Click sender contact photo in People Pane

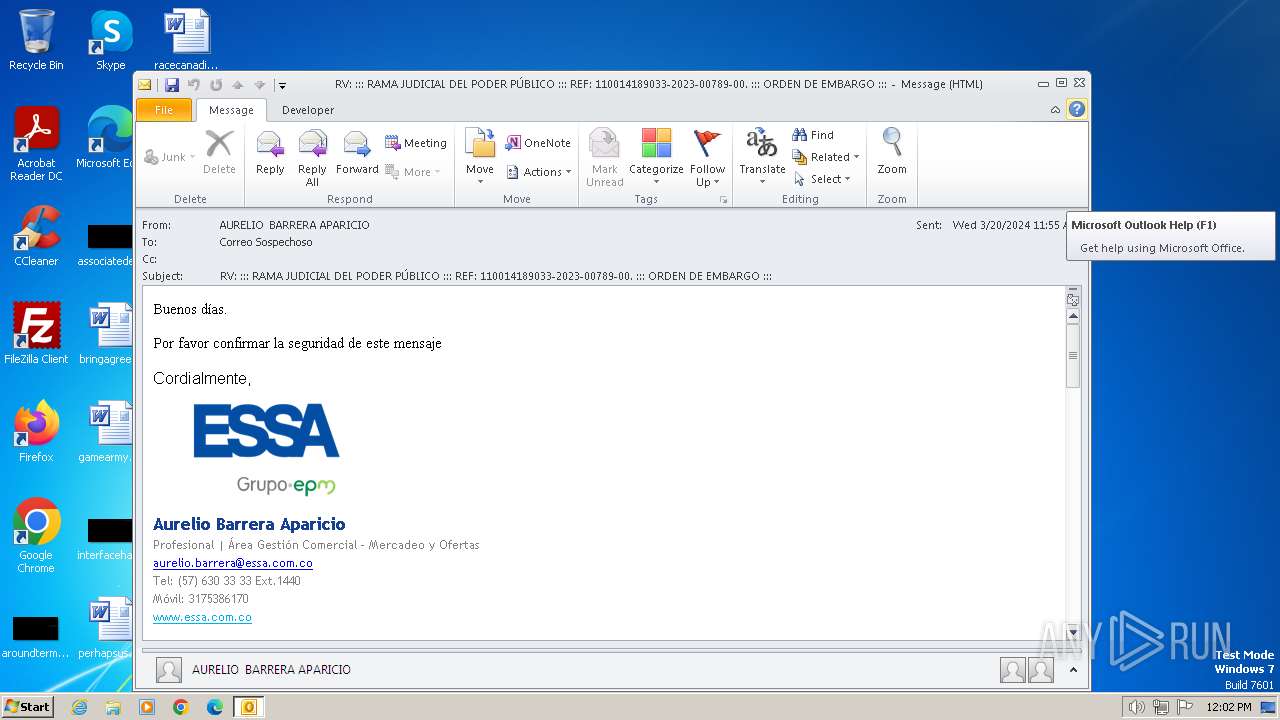tap(169, 670)
